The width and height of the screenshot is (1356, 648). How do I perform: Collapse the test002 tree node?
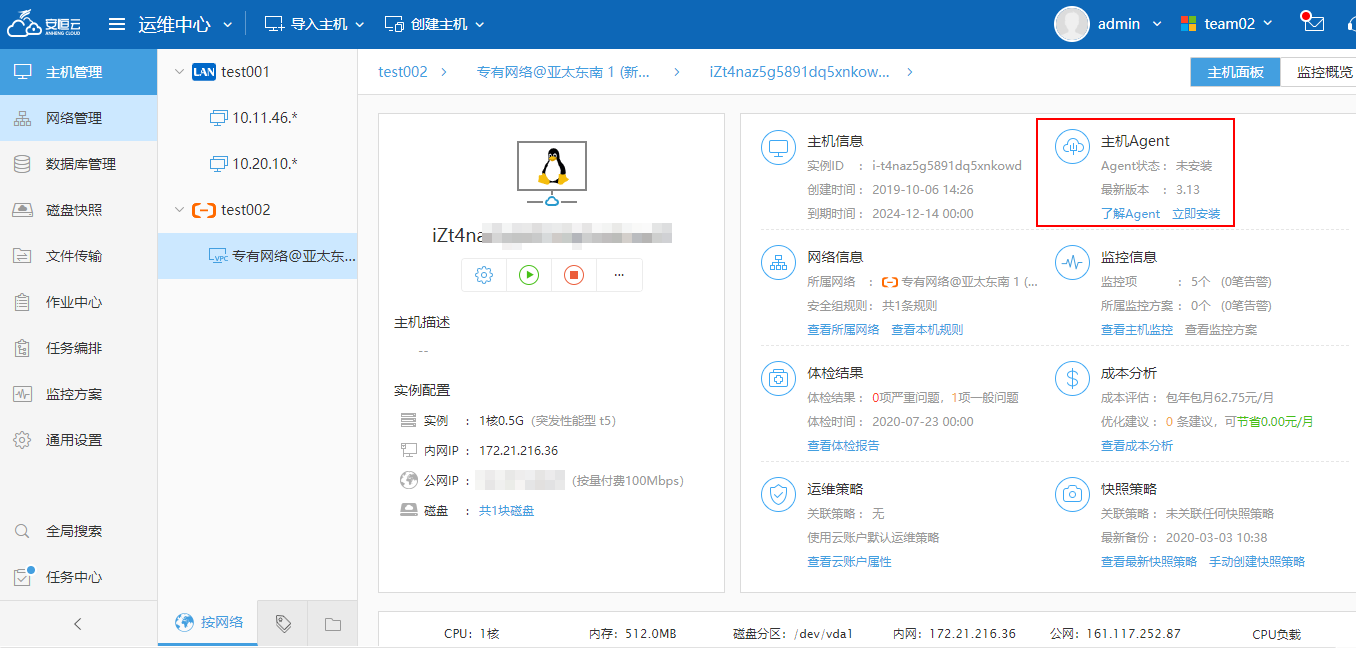pos(179,209)
